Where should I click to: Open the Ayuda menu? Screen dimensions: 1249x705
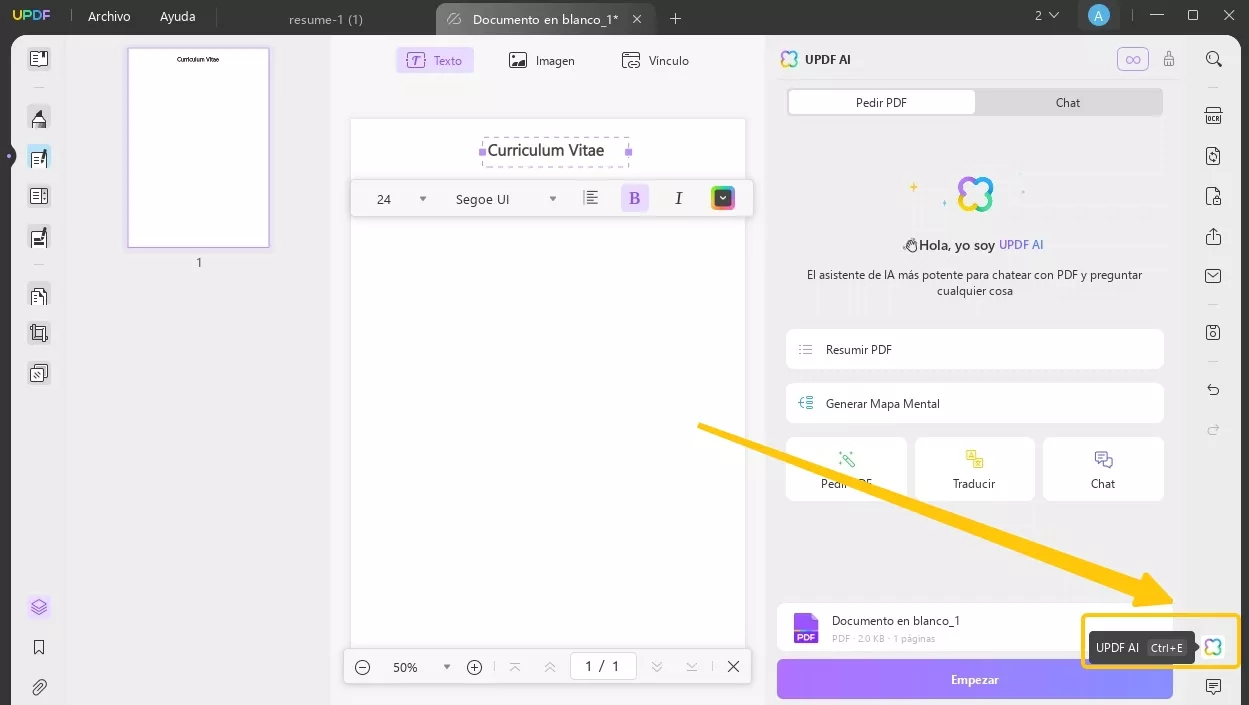[178, 17]
